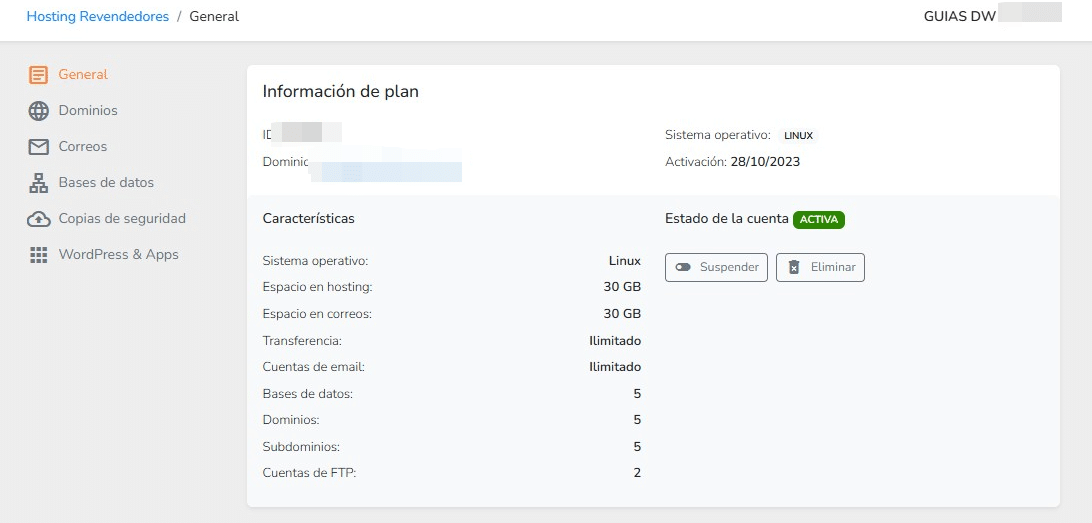Go to the Correos menu item
Screen dimensions: 1092x523
(83, 147)
